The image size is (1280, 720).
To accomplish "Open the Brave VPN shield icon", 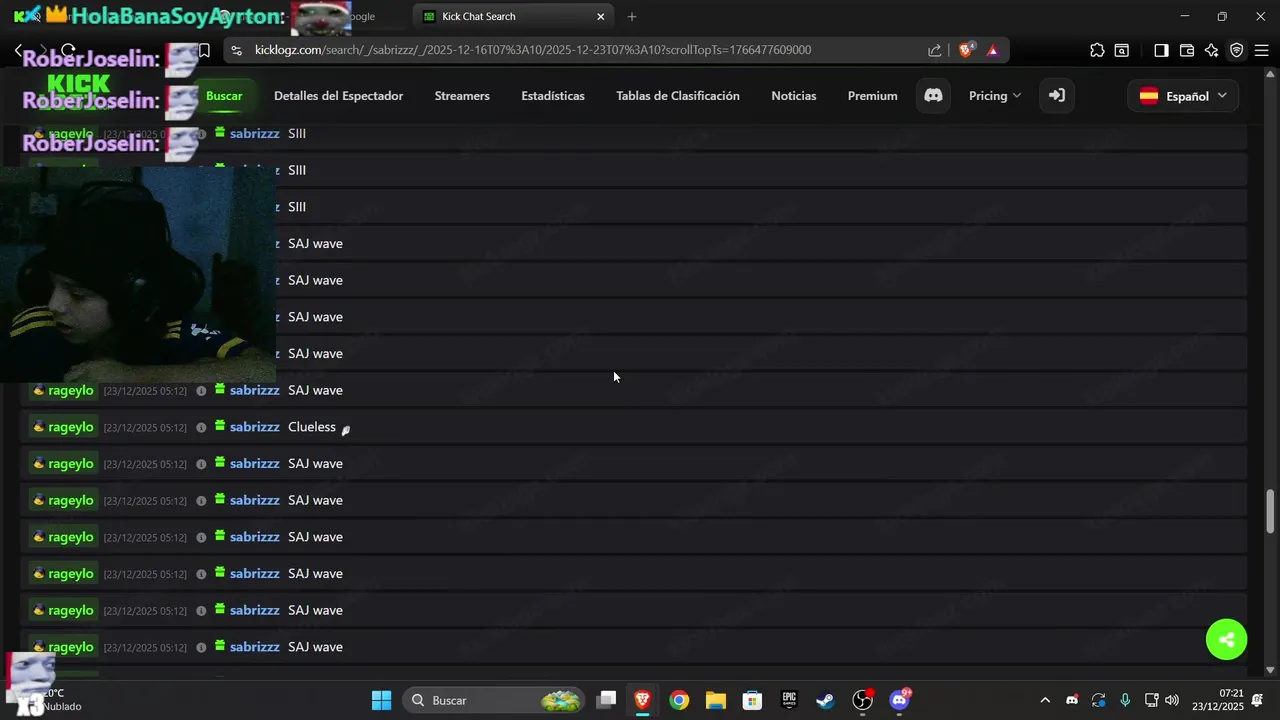I will (x=1237, y=50).
